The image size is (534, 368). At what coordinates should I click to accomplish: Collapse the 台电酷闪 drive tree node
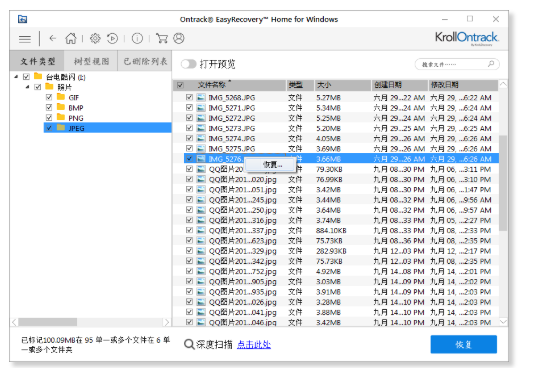[x=16, y=77]
